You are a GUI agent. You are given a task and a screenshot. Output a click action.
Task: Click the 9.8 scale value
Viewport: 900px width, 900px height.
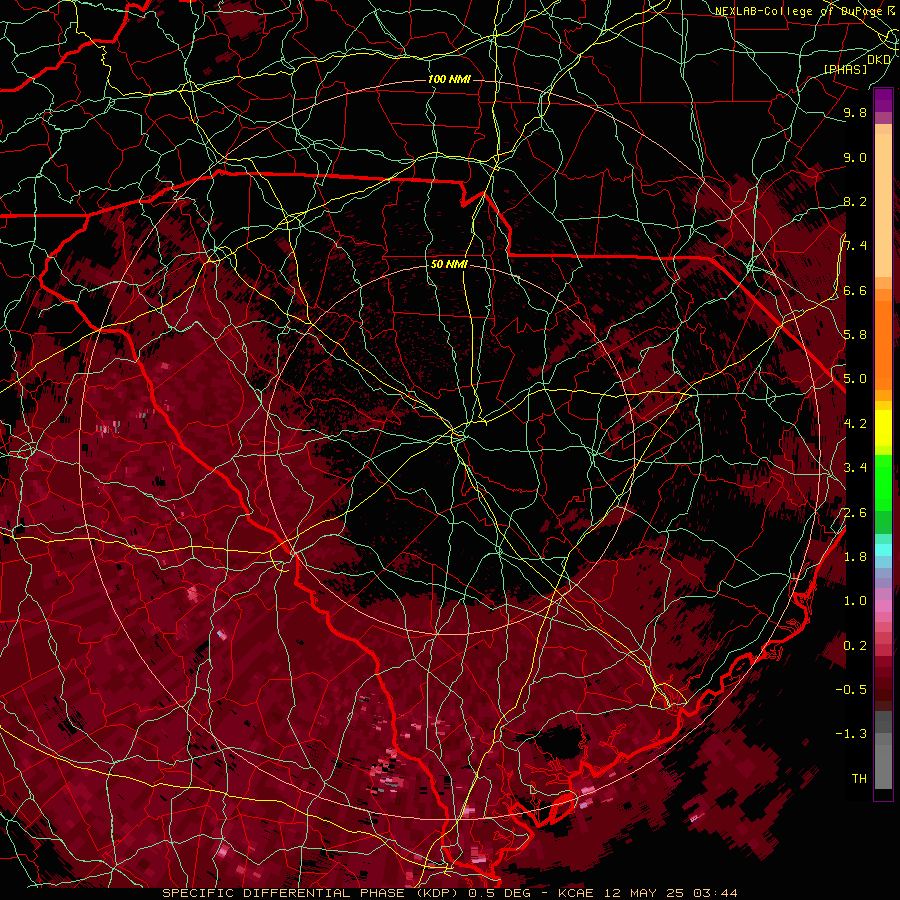[x=855, y=112]
